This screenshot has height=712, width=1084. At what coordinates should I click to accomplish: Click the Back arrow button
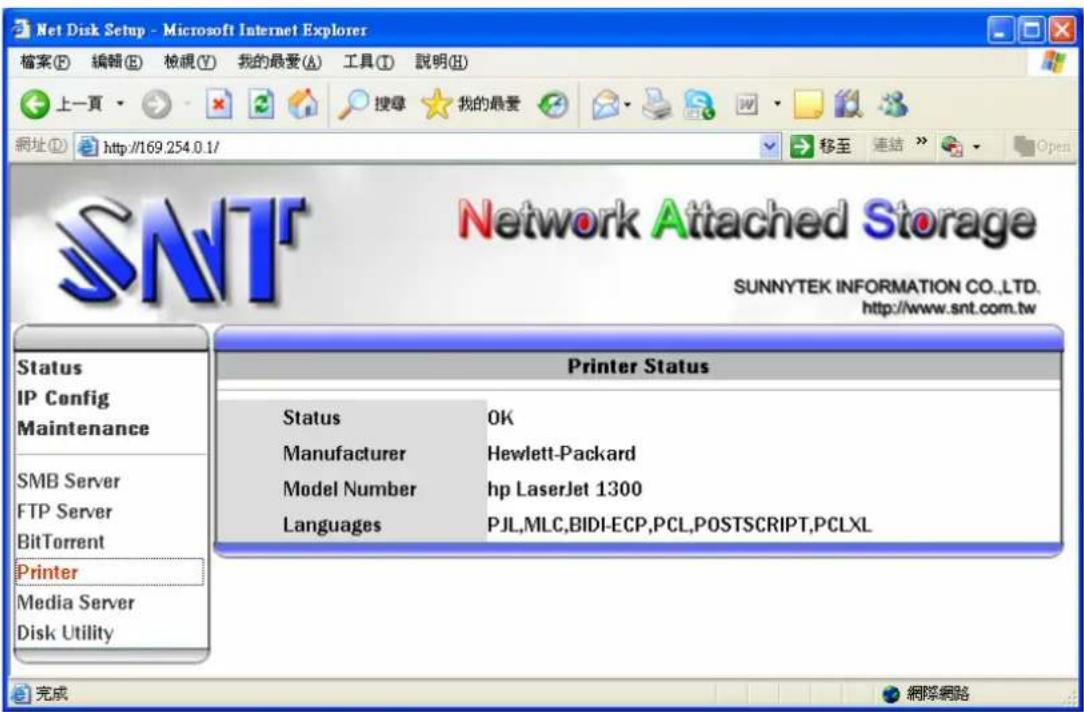(x=35, y=105)
